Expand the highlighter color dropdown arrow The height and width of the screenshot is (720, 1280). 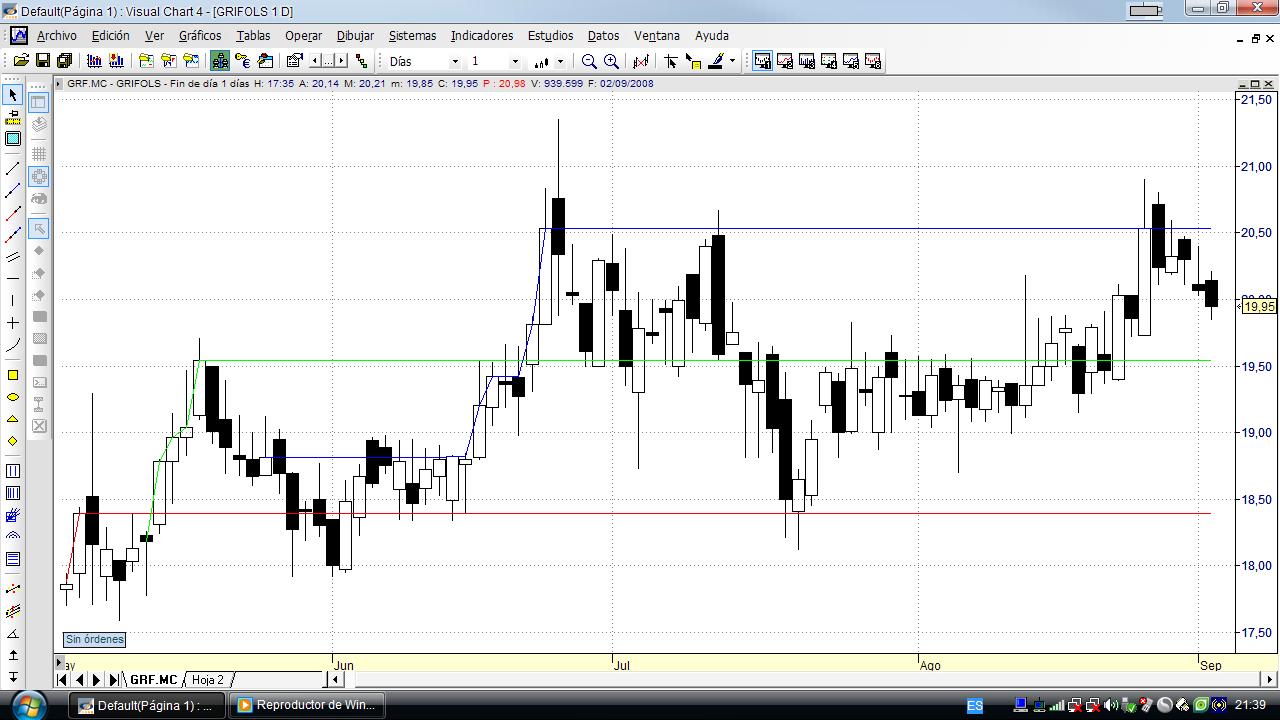(732, 61)
